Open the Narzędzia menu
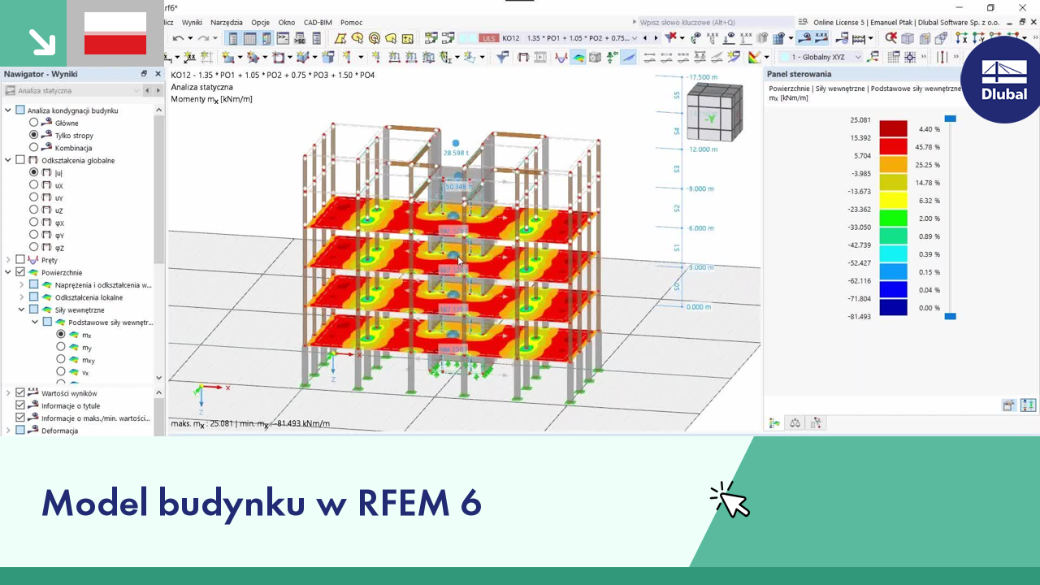Viewport: 1040px width, 585px height. tap(226, 22)
